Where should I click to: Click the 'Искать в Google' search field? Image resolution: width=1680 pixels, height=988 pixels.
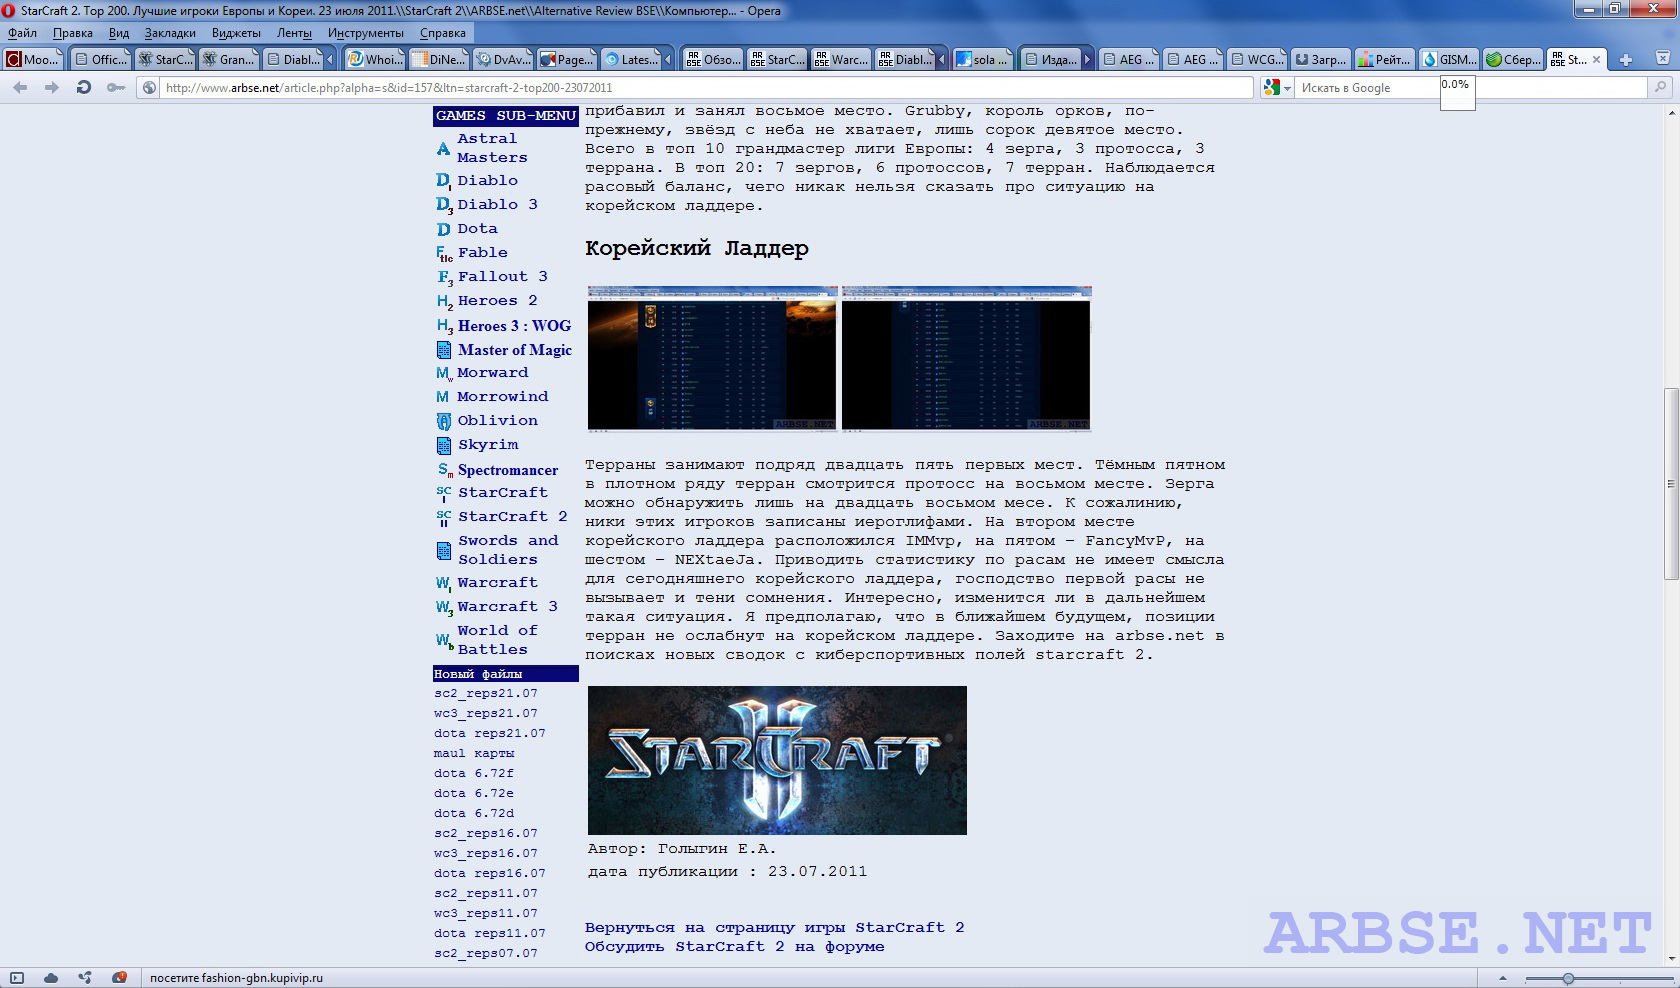[x=1470, y=88]
